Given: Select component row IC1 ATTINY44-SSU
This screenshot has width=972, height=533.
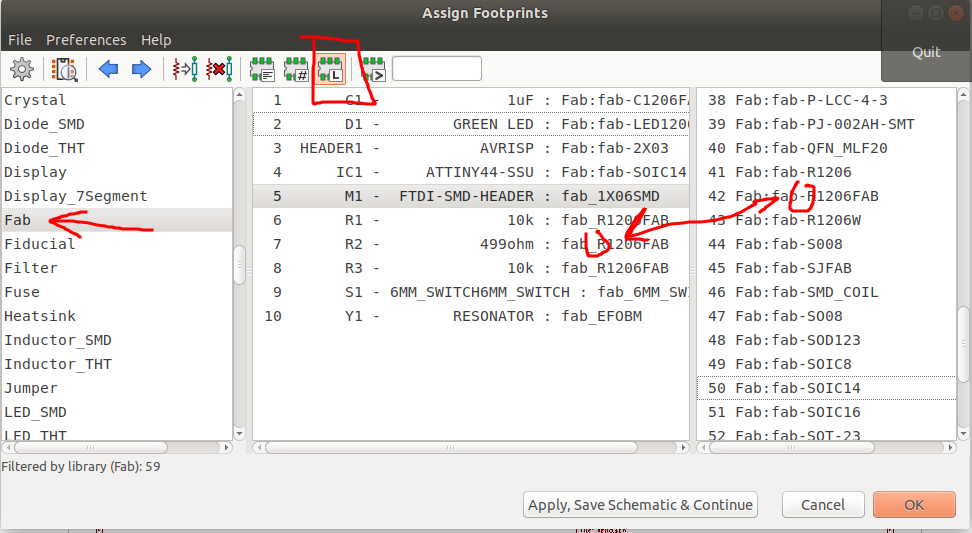Looking at the screenshot, I should pyautogui.click(x=471, y=172).
